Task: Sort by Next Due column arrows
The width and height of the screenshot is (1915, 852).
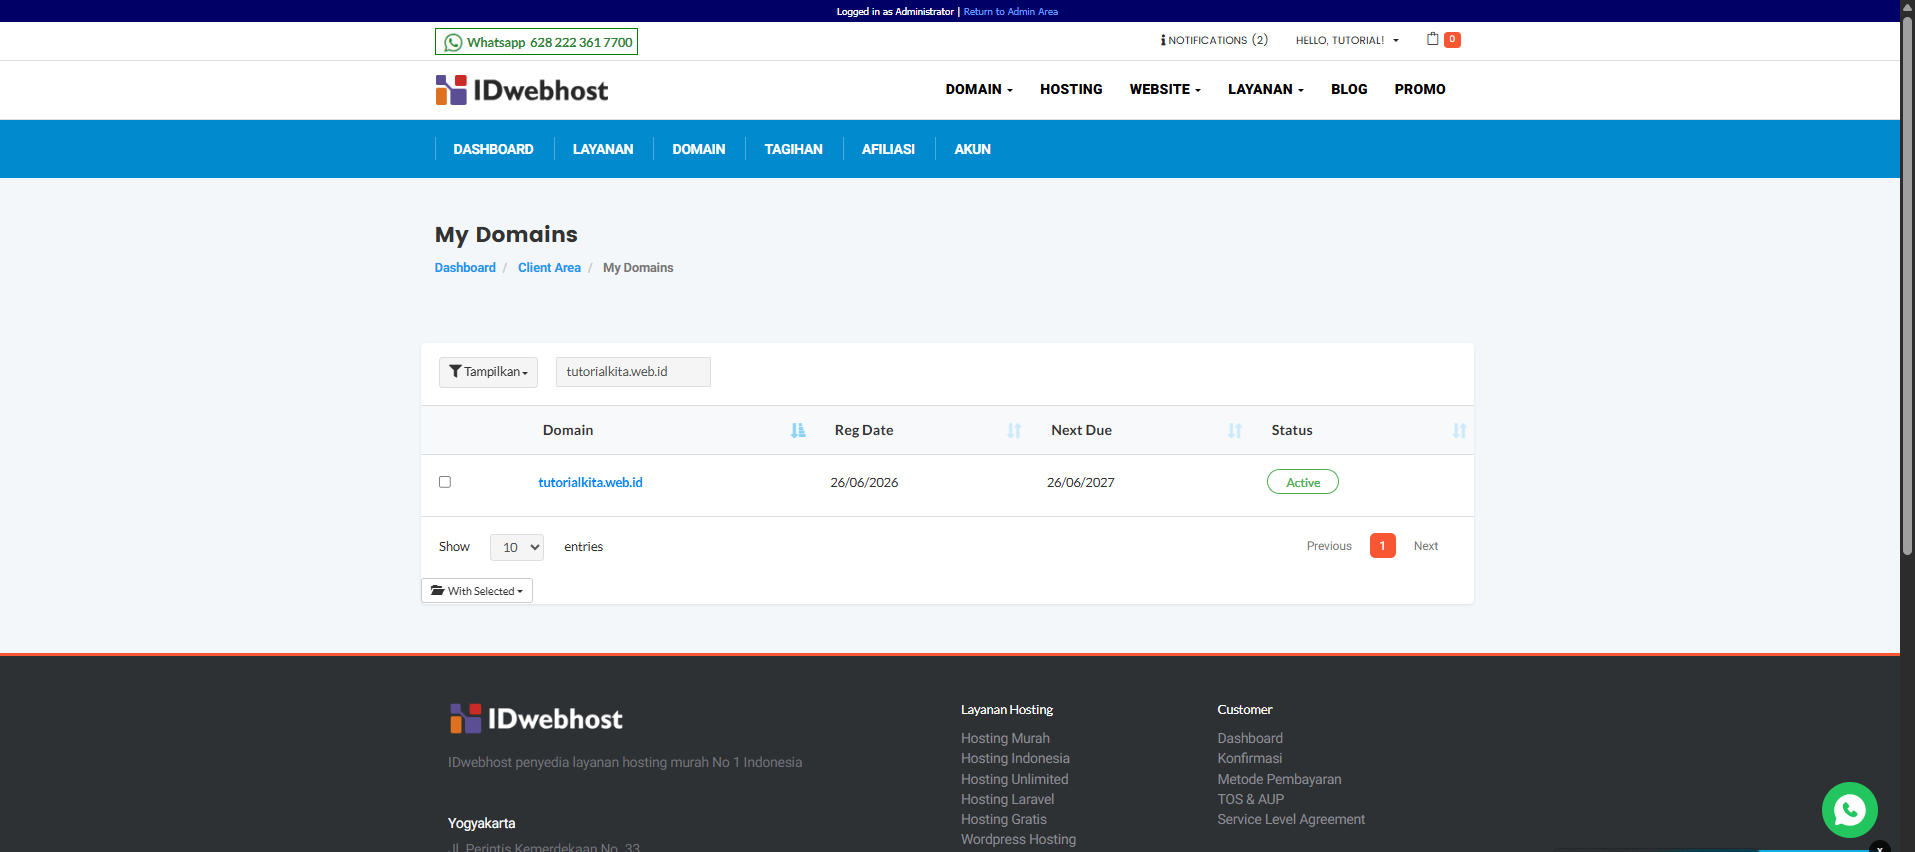Action: 1235,430
